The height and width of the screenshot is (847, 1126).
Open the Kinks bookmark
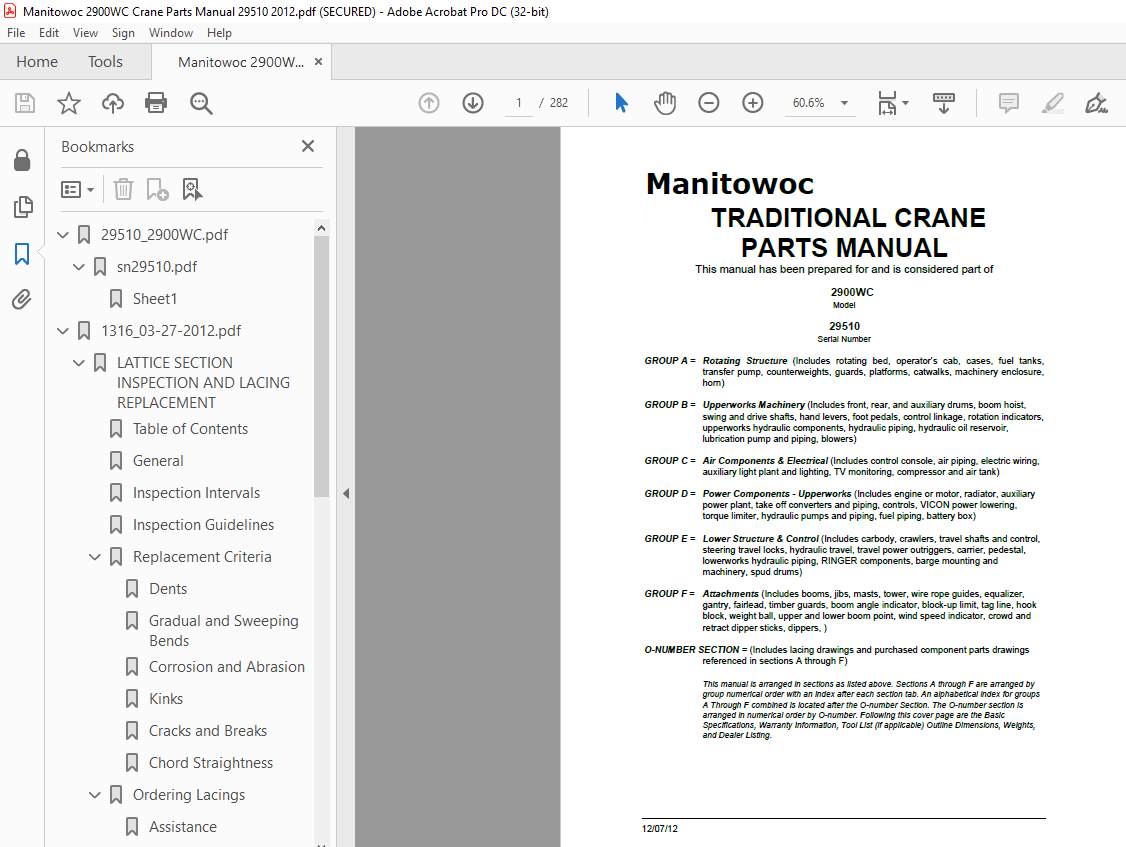point(165,699)
